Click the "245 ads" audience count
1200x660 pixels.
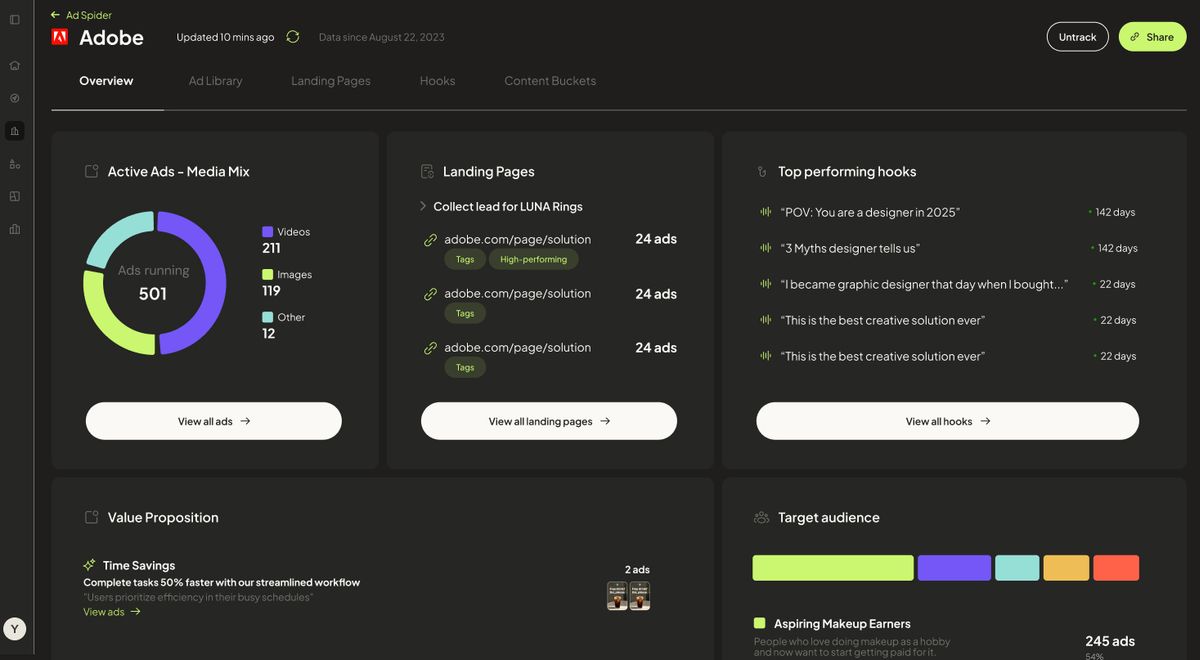1110,641
